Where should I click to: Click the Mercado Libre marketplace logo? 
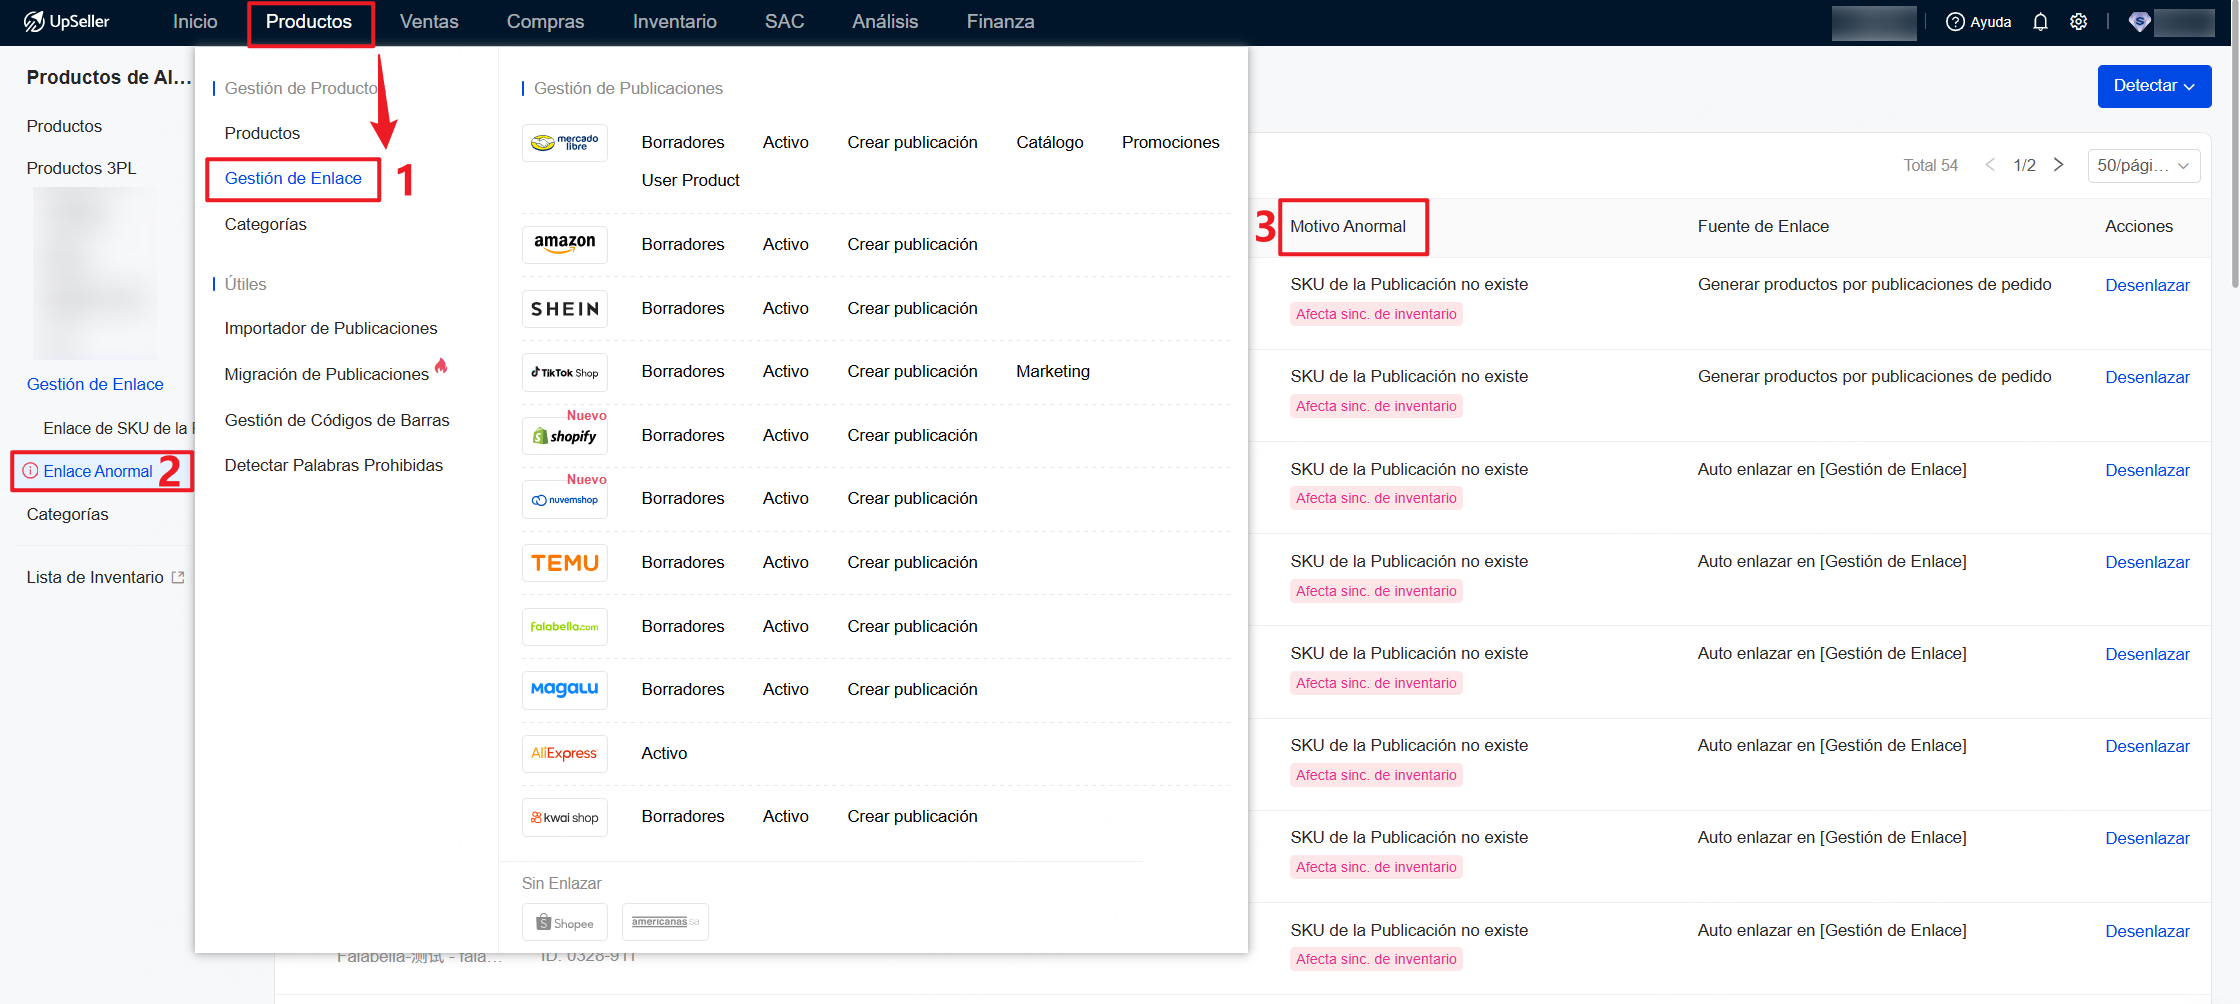point(564,143)
